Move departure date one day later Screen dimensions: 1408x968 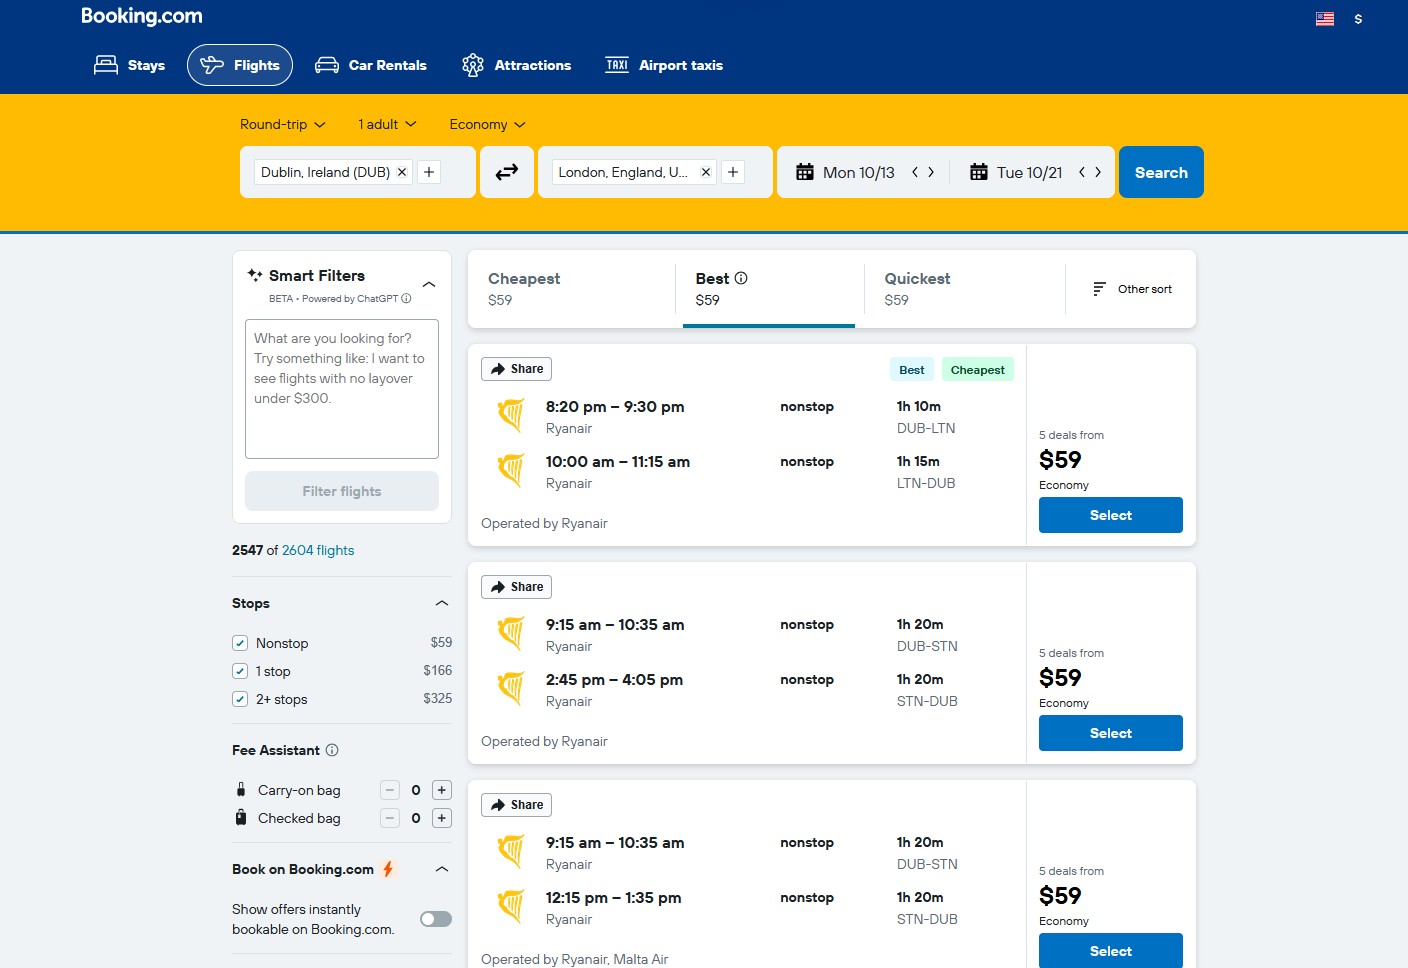click(x=931, y=172)
